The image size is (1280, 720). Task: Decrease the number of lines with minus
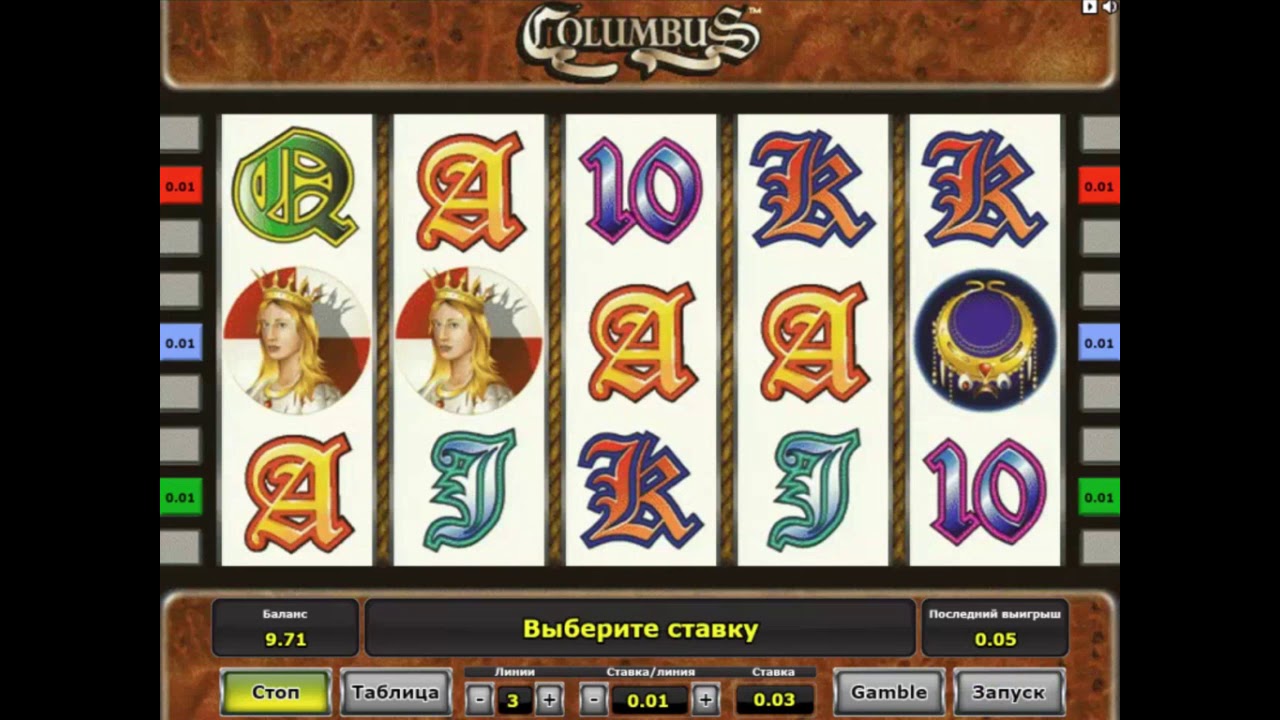(479, 700)
